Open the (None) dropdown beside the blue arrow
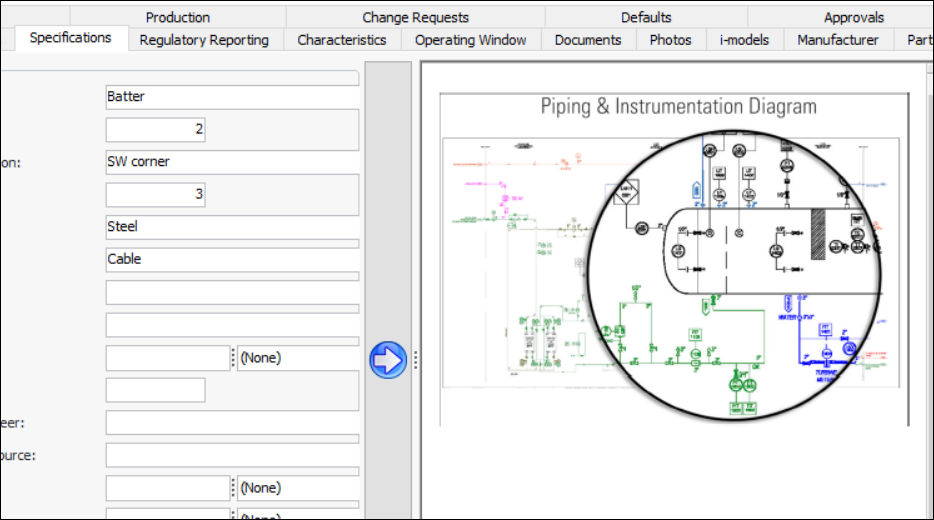Viewport: 934px width, 520px height. point(297,358)
